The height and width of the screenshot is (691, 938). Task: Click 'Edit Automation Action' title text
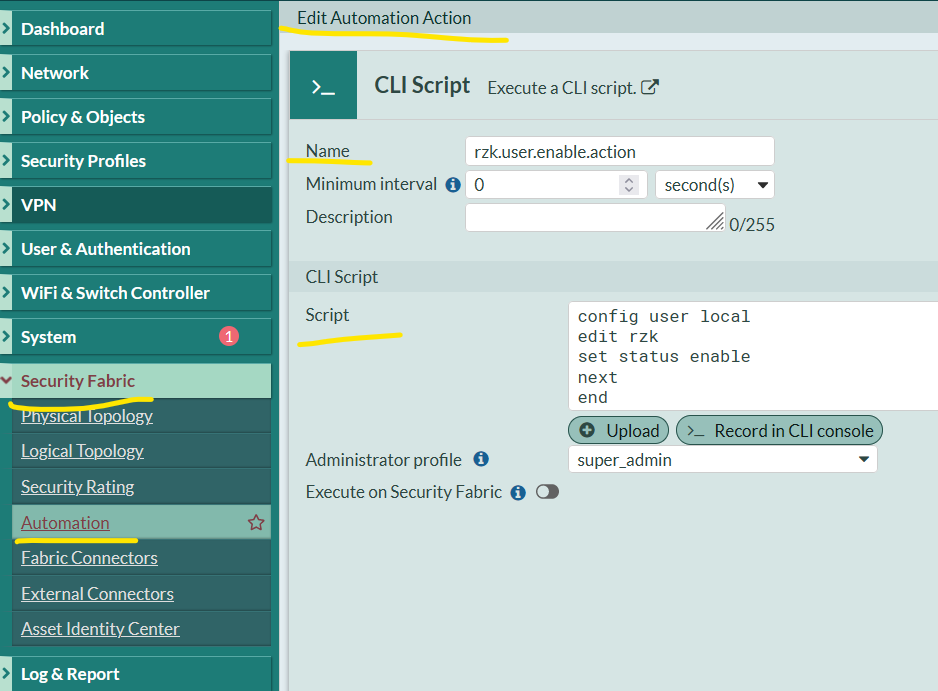point(384,18)
